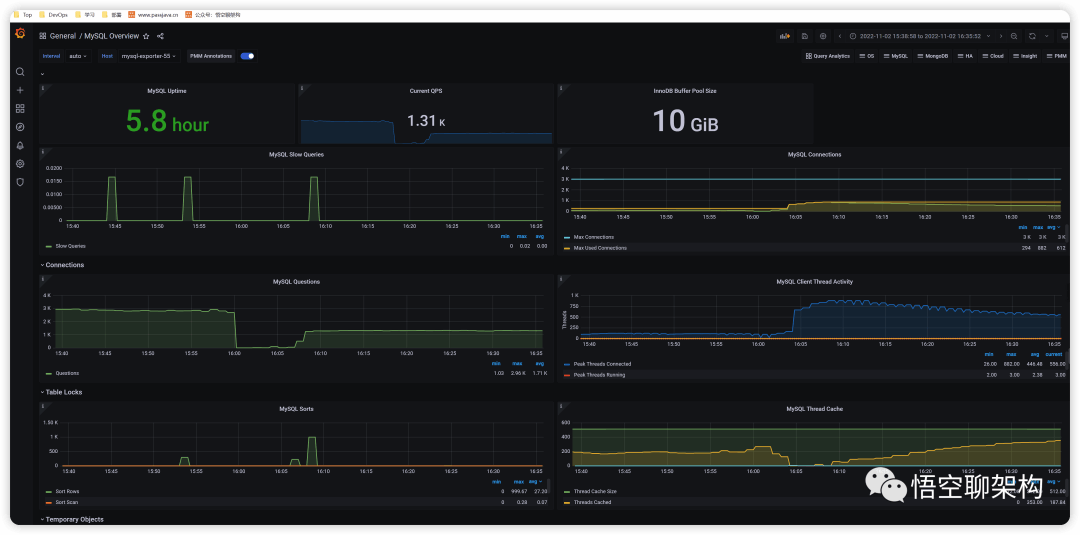1080x535 pixels.
Task: Open the Interval auto dropdown
Action: [78, 56]
